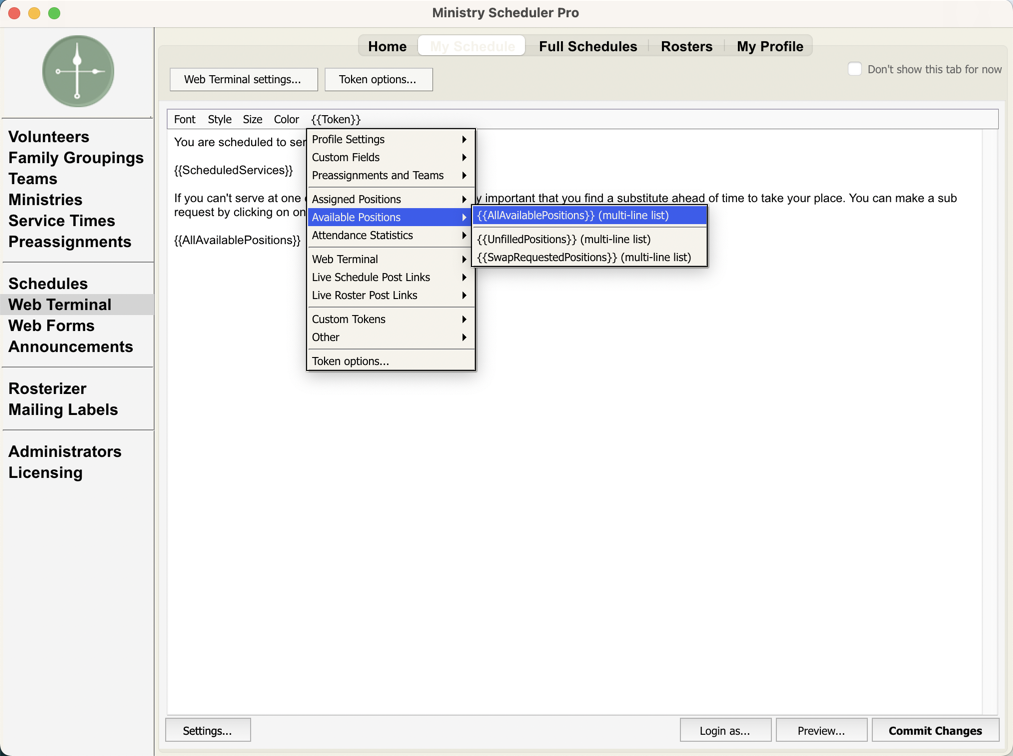This screenshot has width=1013, height=756.
Task: Click the {{AllAvailablePositions}} token in editor body
Action: pyautogui.click(x=237, y=240)
